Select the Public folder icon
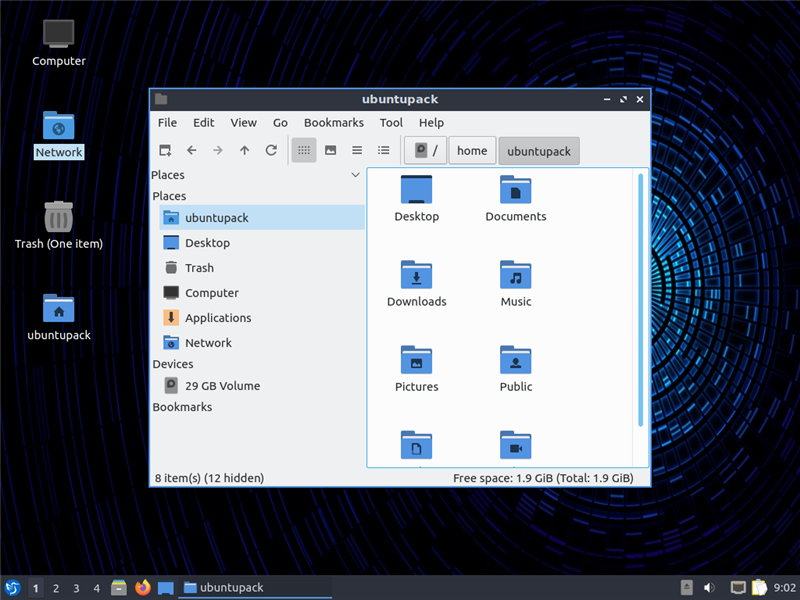800x600 pixels. pyautogui.click(x=515, y=360)
